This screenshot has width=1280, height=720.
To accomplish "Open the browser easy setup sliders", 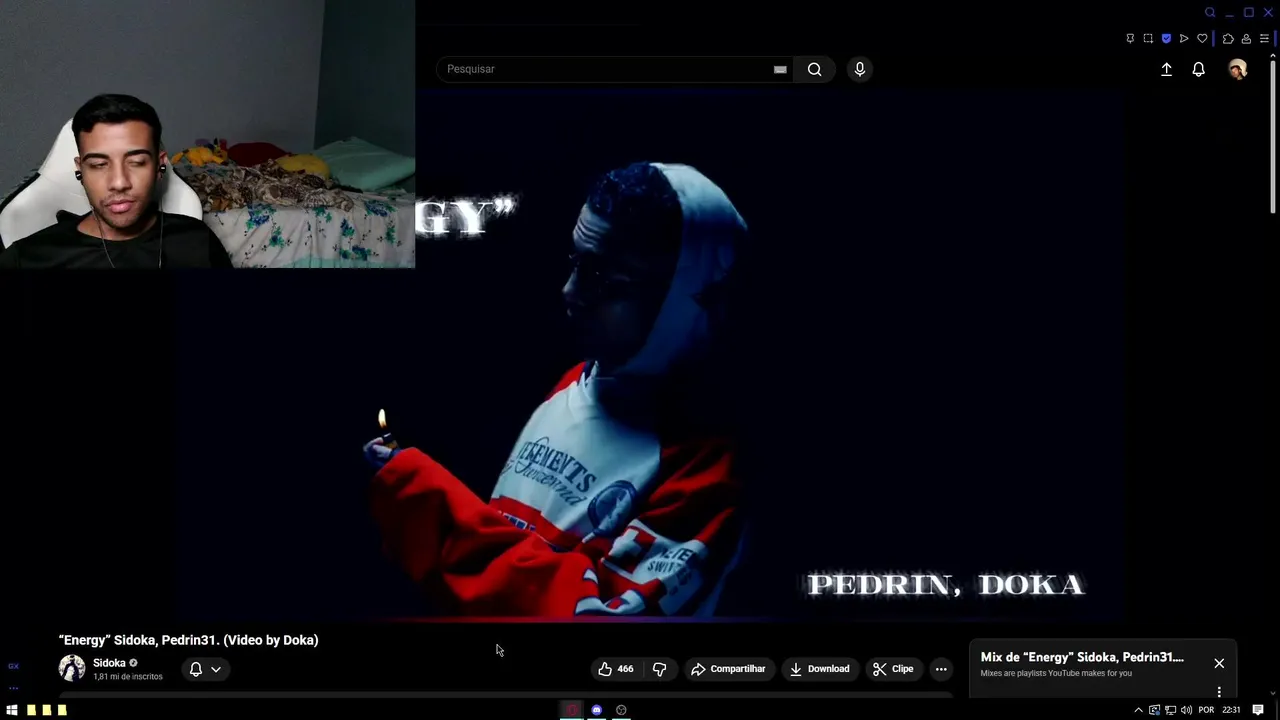I will [x=1264, y=39].
